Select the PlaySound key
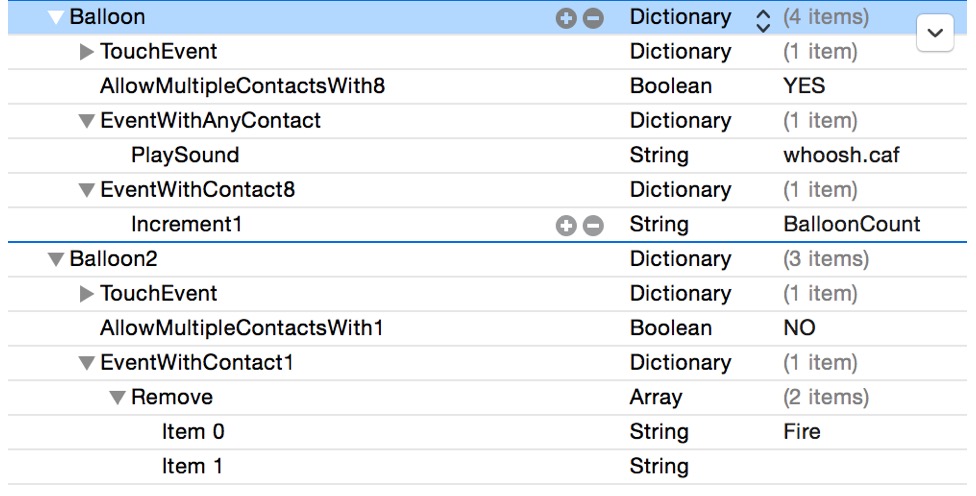The width and height of the screenshot is (976, 496). point(185,155)
